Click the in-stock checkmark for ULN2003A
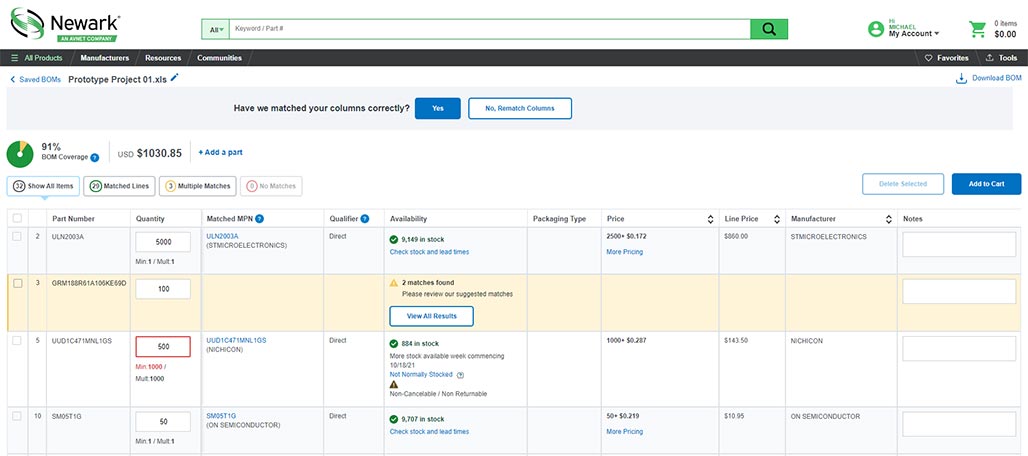 pos(393,240)
